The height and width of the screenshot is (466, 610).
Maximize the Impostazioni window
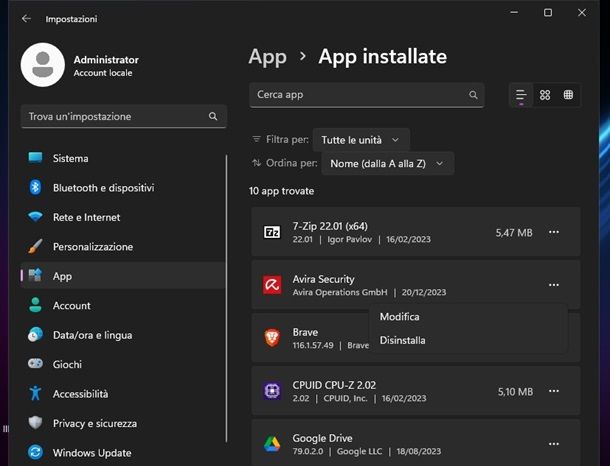tap(548, 12)
